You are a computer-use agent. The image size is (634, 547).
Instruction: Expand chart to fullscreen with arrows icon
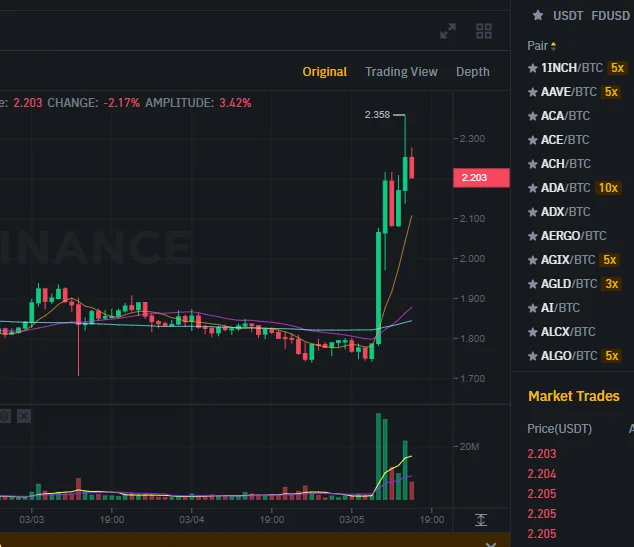coord(448,31)
